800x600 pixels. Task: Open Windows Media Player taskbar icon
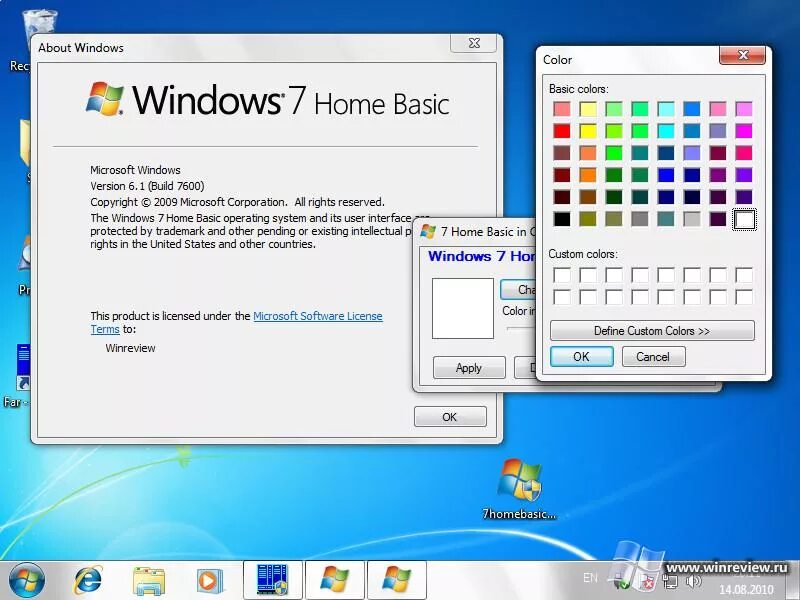[209, 581]
